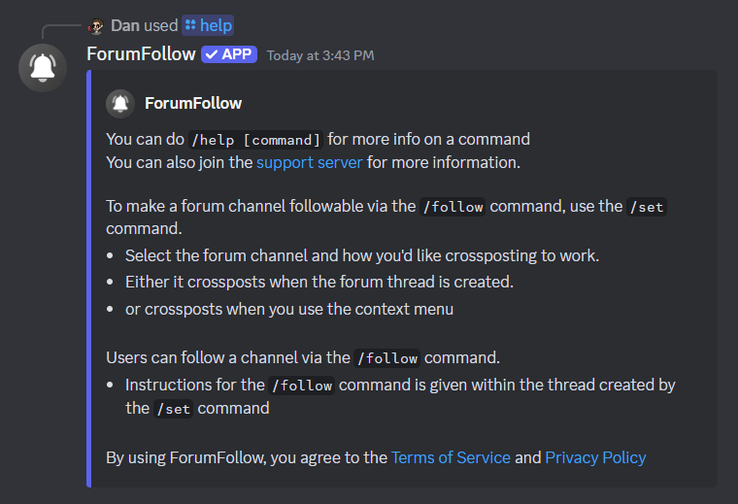Click the /follow code in the forum channel sentence
Viewport: 738px width, 504px height.
click(453, 207)
